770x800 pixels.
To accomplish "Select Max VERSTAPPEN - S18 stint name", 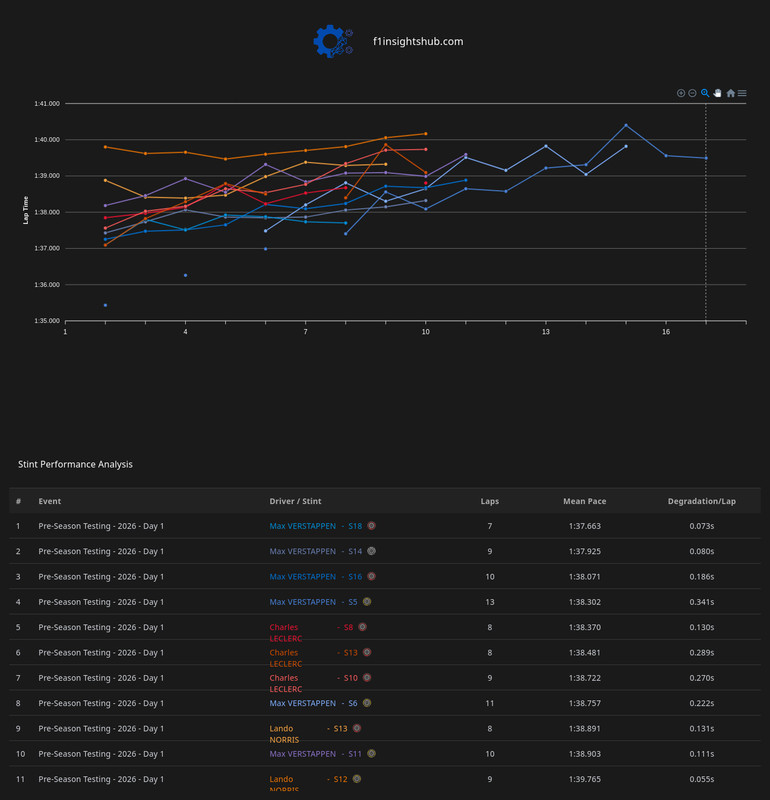I will pos(316,526).
